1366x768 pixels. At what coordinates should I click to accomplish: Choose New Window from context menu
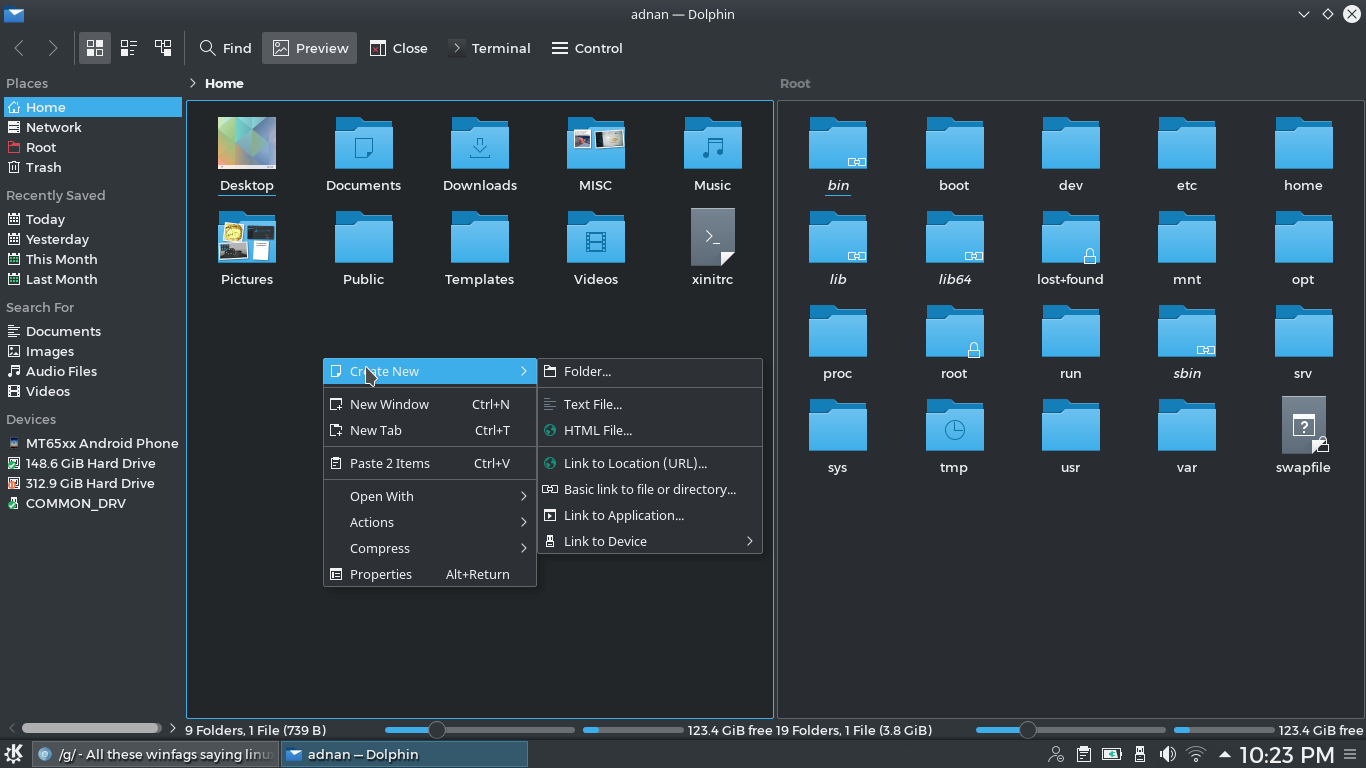[430, 404]
